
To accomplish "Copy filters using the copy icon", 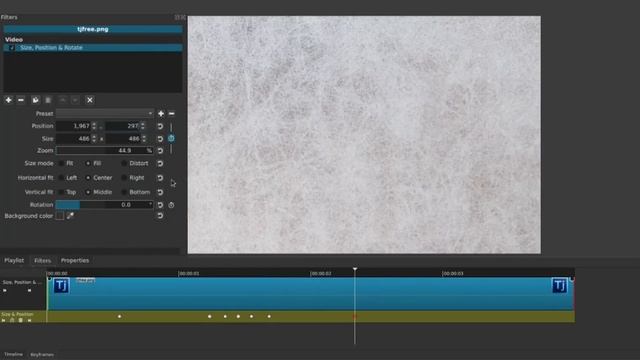I will 36,100.
